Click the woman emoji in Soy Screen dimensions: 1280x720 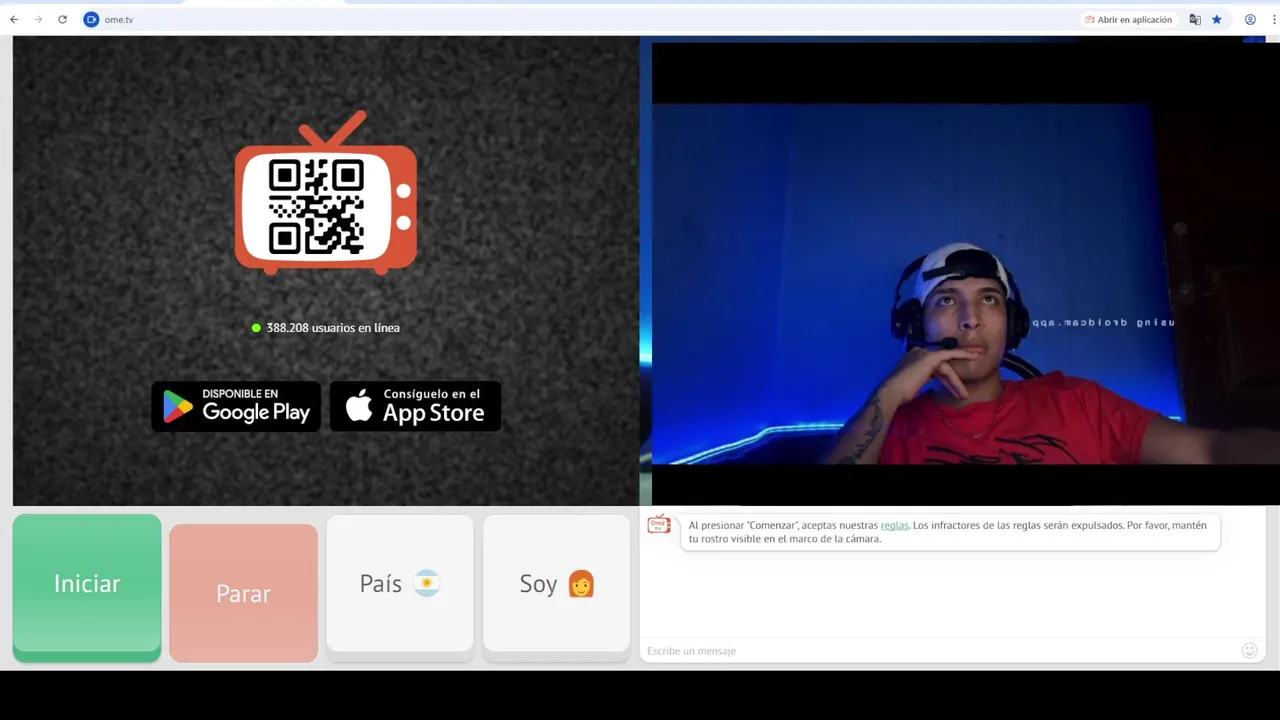pos(581,584)
